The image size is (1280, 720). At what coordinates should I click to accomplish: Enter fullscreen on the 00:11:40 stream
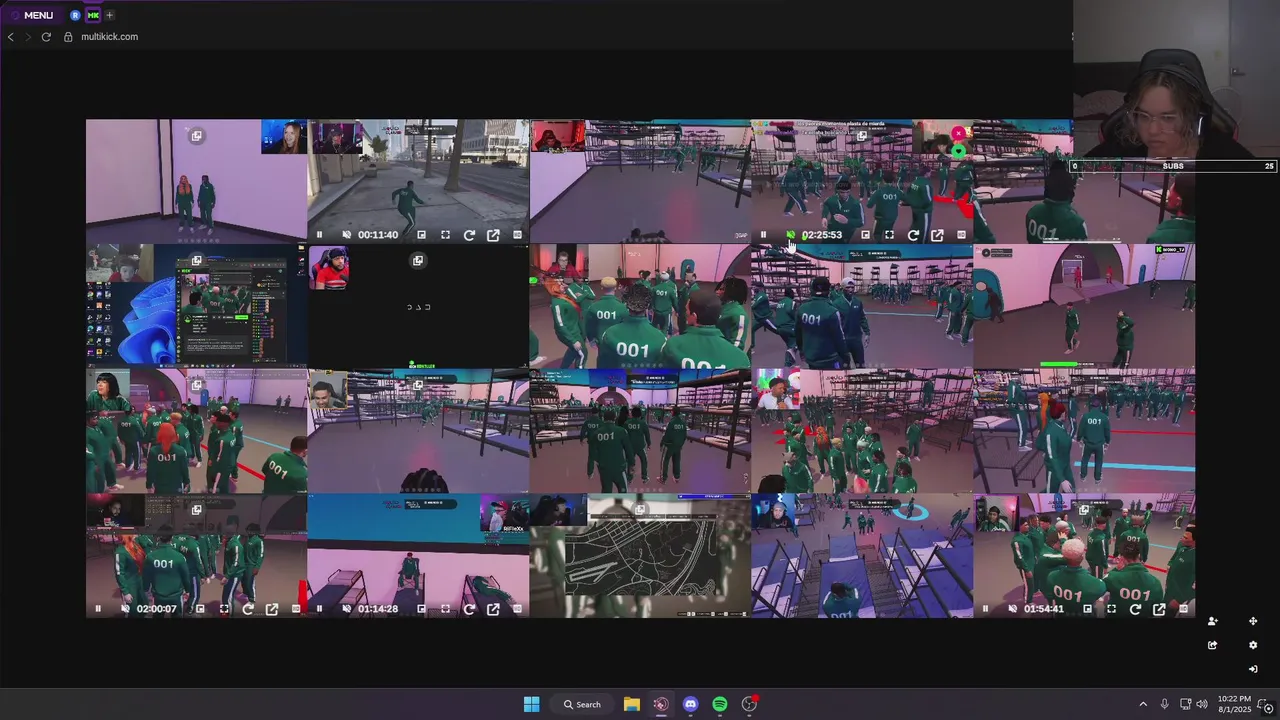click(445, 235)
